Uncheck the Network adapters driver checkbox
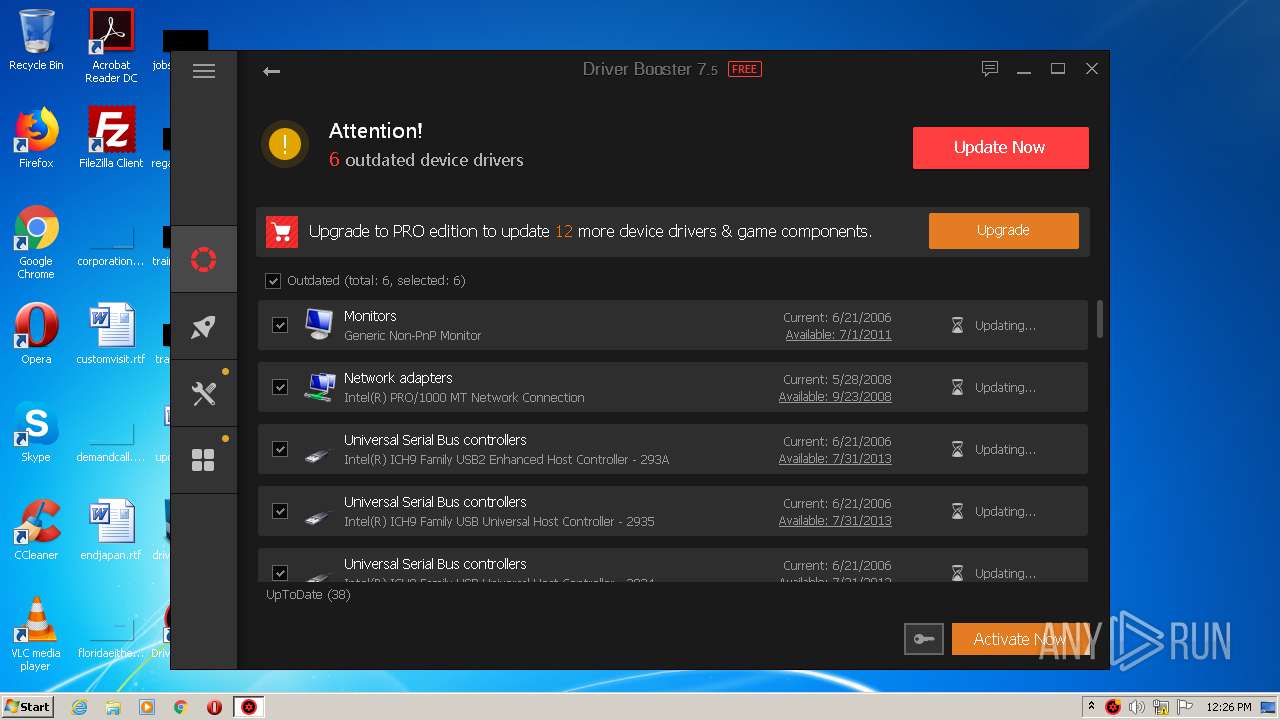Viewport: 1280px width, 720px height. (x=280, y=387)
